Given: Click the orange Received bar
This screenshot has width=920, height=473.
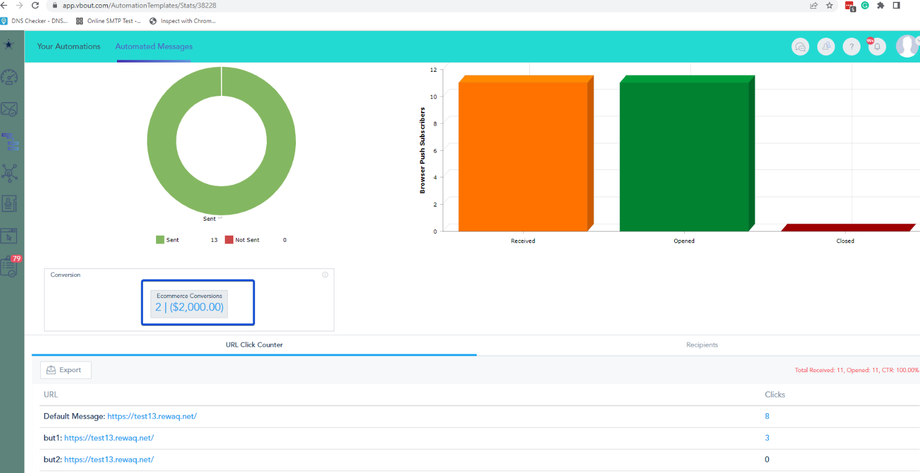Looking at the screenshot, I should point(523,156).
